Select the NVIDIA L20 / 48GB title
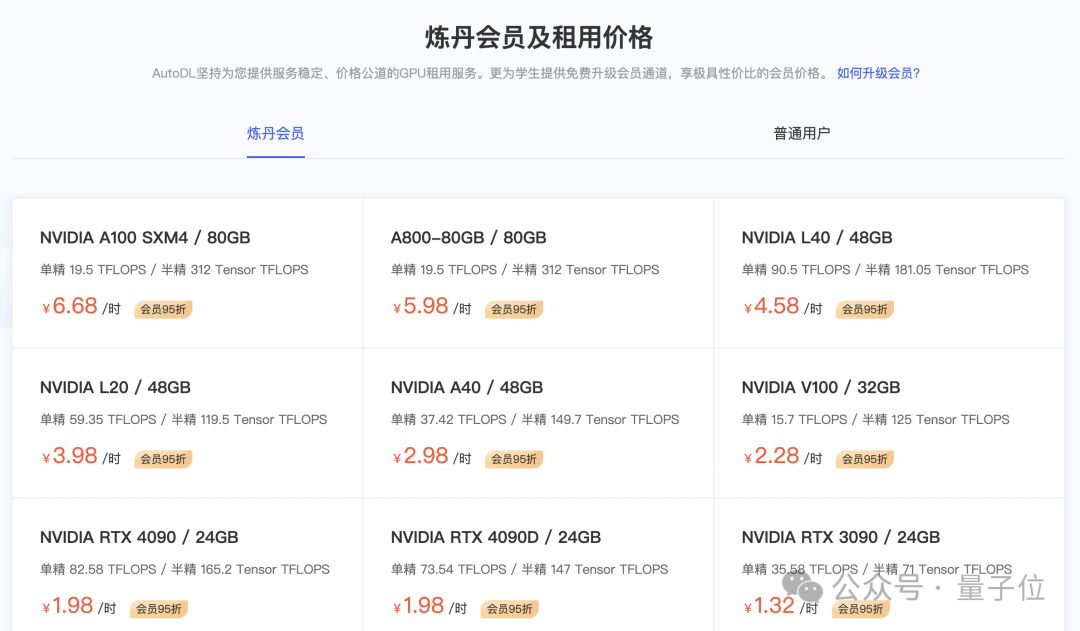This screenshot has height=631, width=1080. [115, 387]
